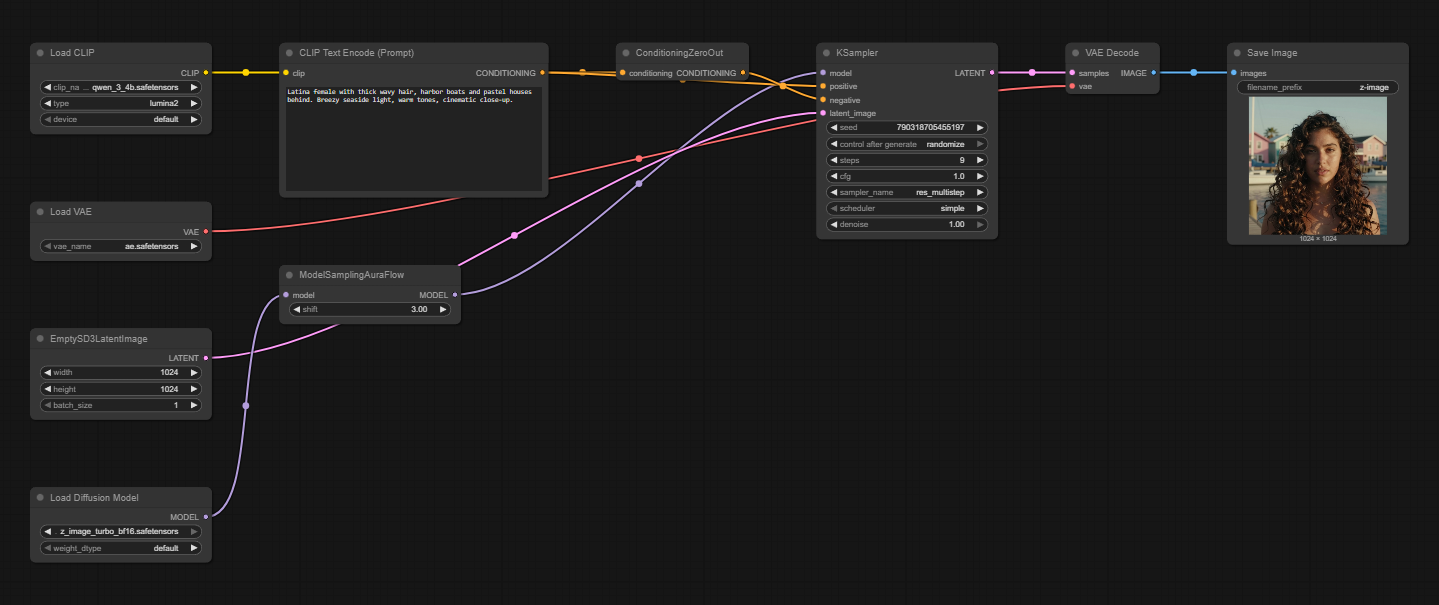The image size is (1439, 605).
Task: Toggle collapse of the Save Image node
Action: pyautogui.click(x=1237, y=53)
